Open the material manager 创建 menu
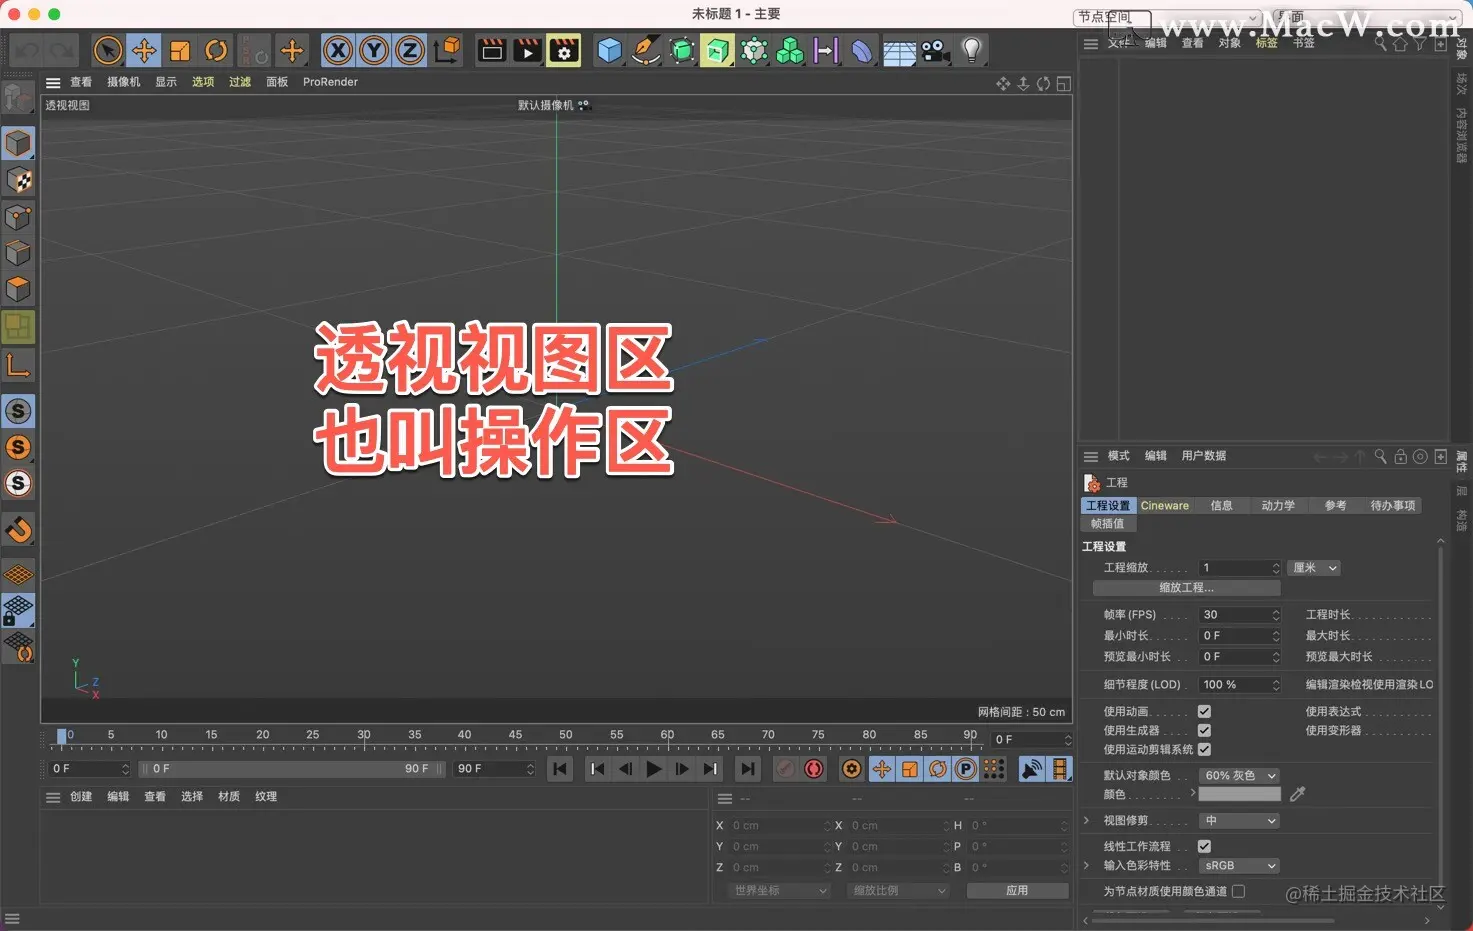Screen dimensions: 1473x931 [81, 797]
